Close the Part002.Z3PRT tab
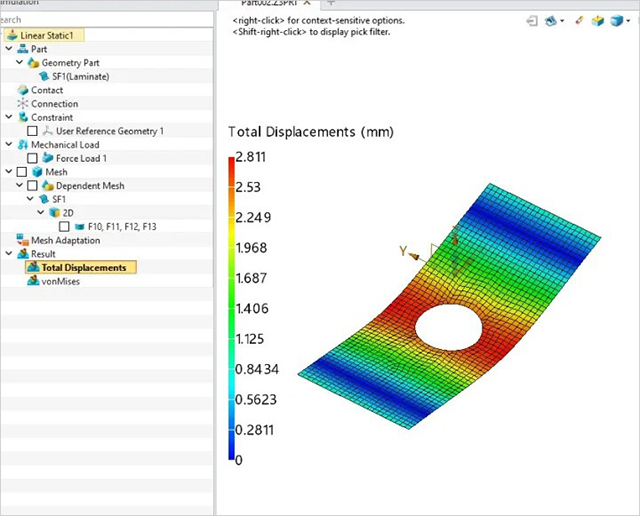640x516 pixels. click(x=308, y=4)
